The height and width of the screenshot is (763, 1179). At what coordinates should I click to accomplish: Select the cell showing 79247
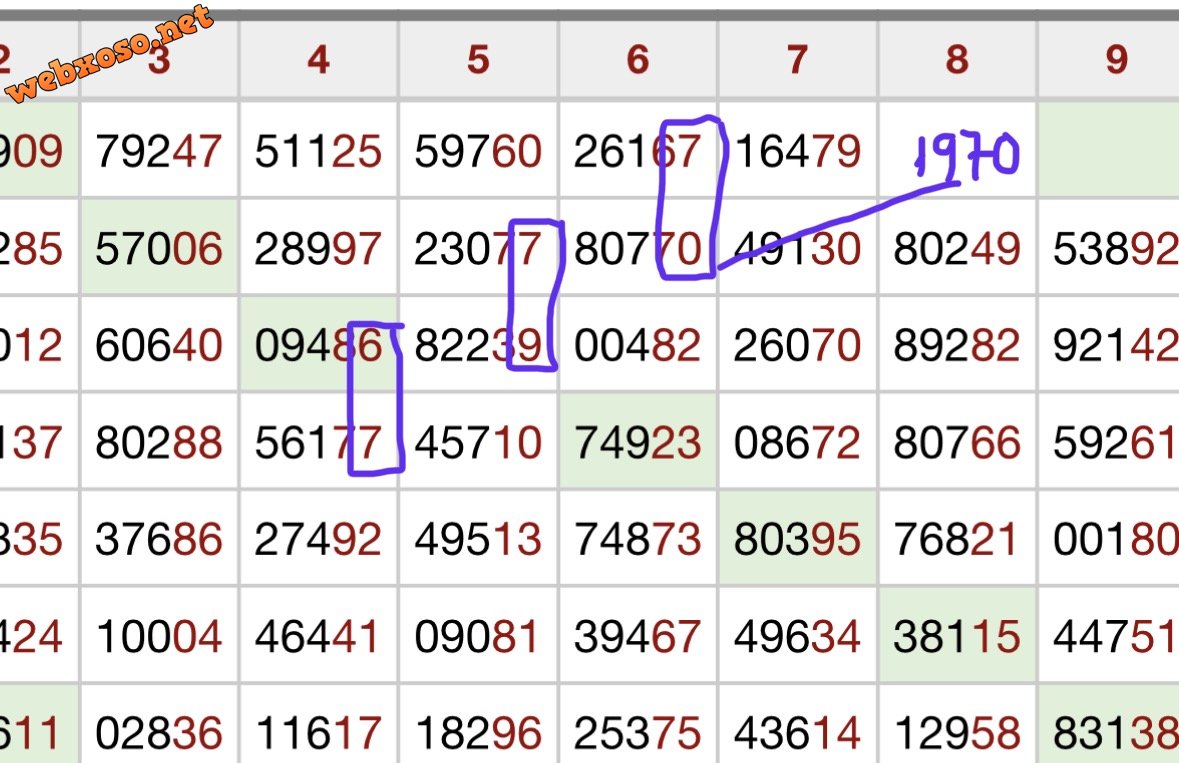coord(159,151)
